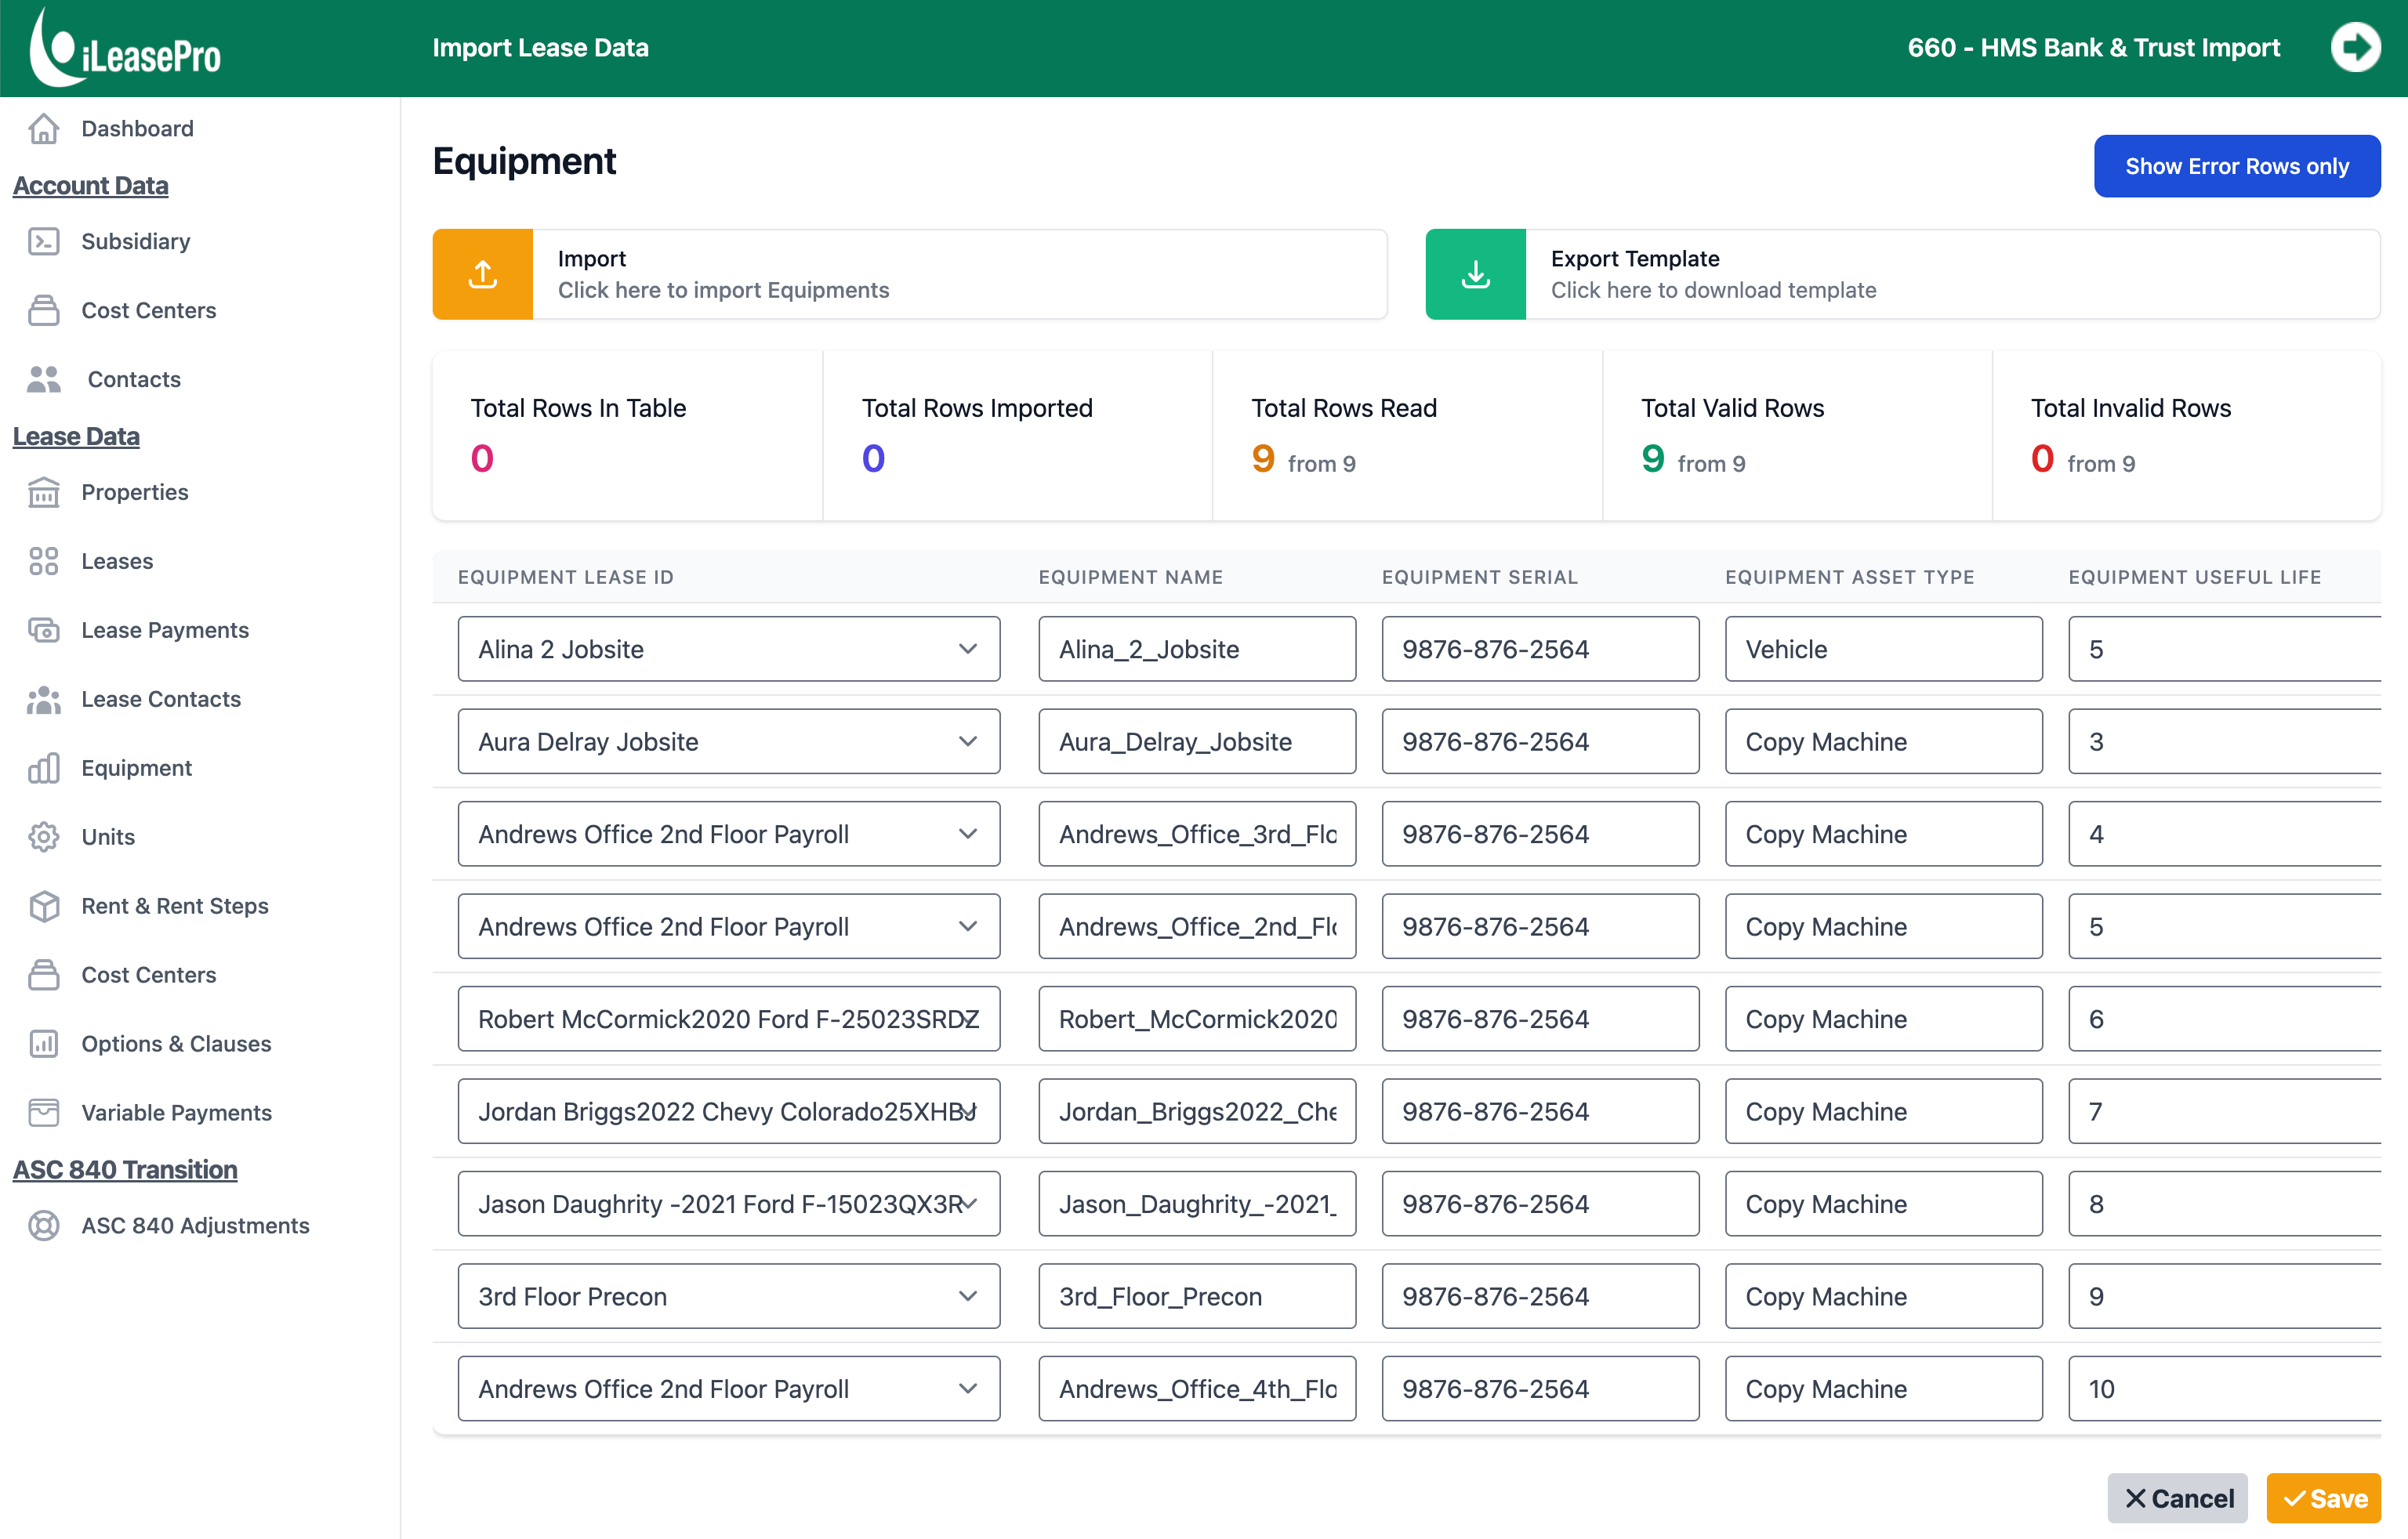Click the Lease Payments icon
Image resolution: width=2408 pixels, height=1539 pixels.
click(44, 630)
